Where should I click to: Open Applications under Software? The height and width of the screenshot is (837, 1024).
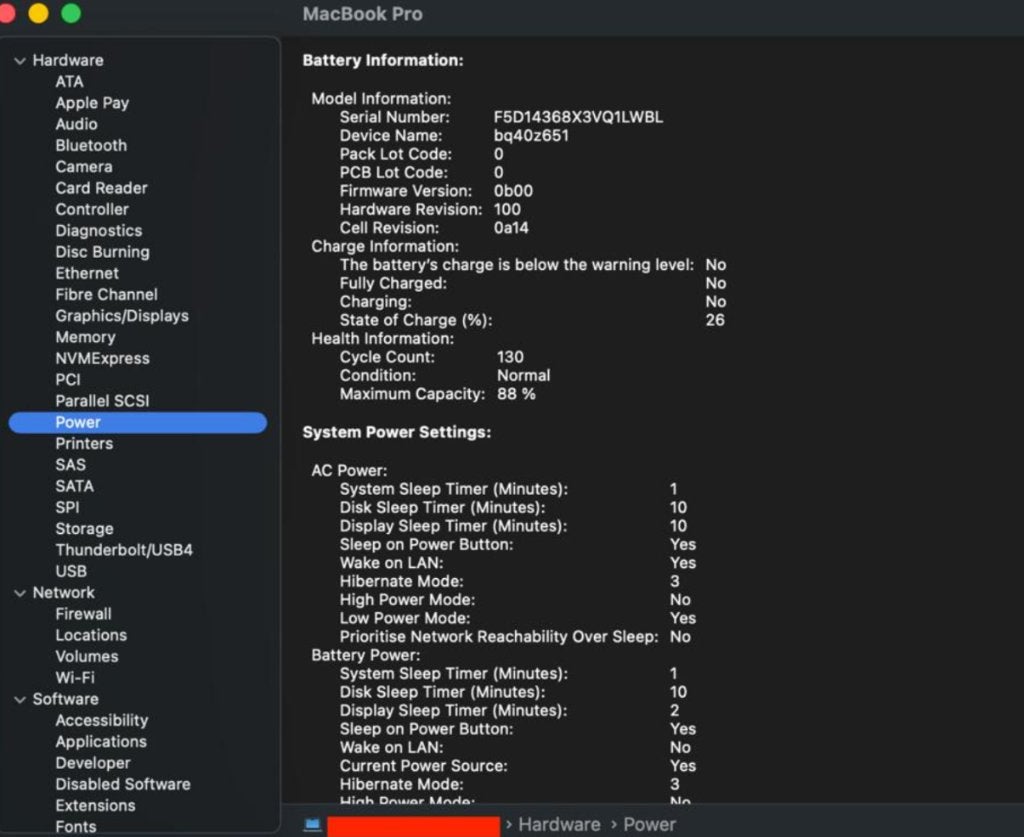coord(101,742)
